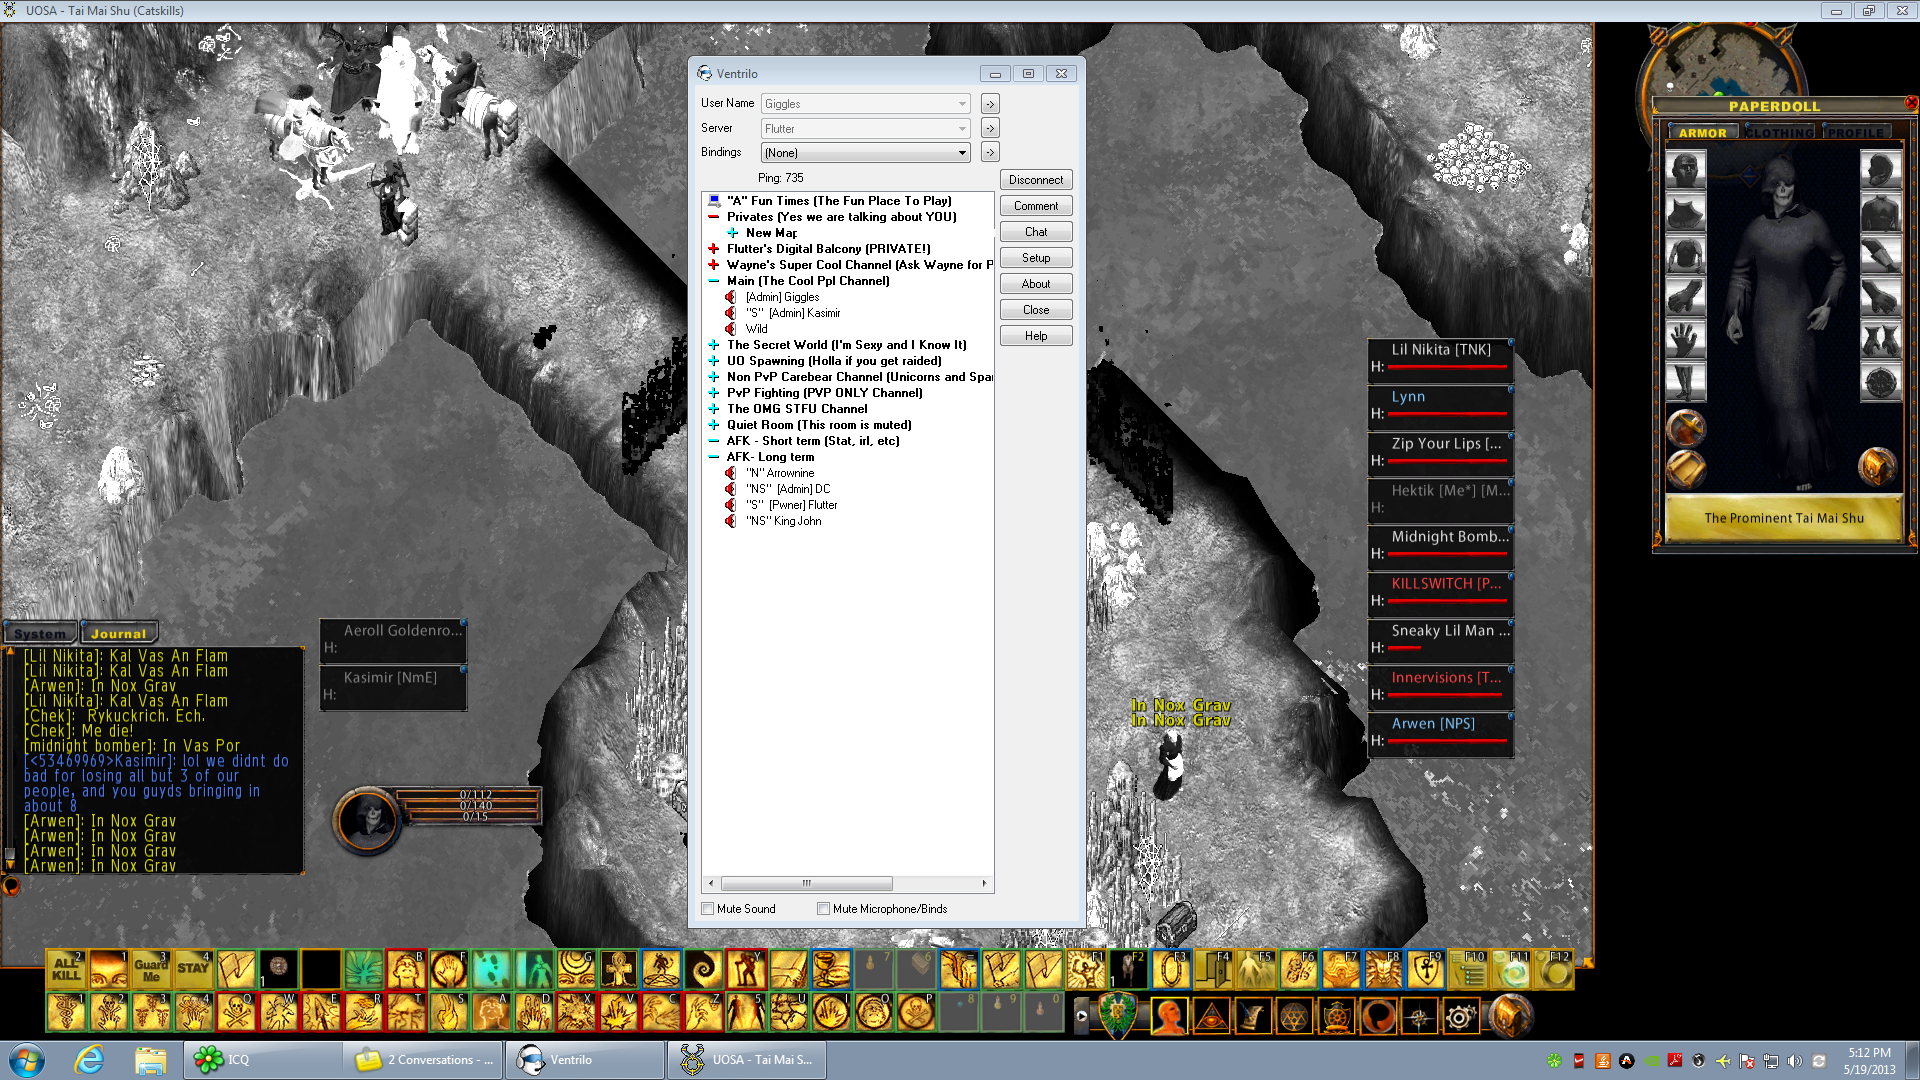Open ICQ from the taskbar
Viewport: 1920px width, 1080px height.
pyautogui.click(x=262, y=1060)
